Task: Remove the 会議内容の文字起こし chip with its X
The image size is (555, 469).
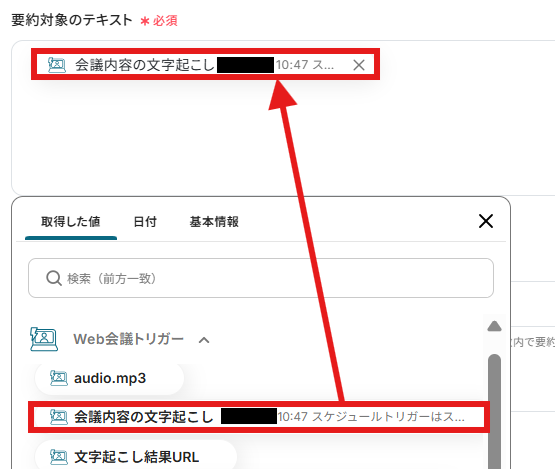Action: [359, 65]
